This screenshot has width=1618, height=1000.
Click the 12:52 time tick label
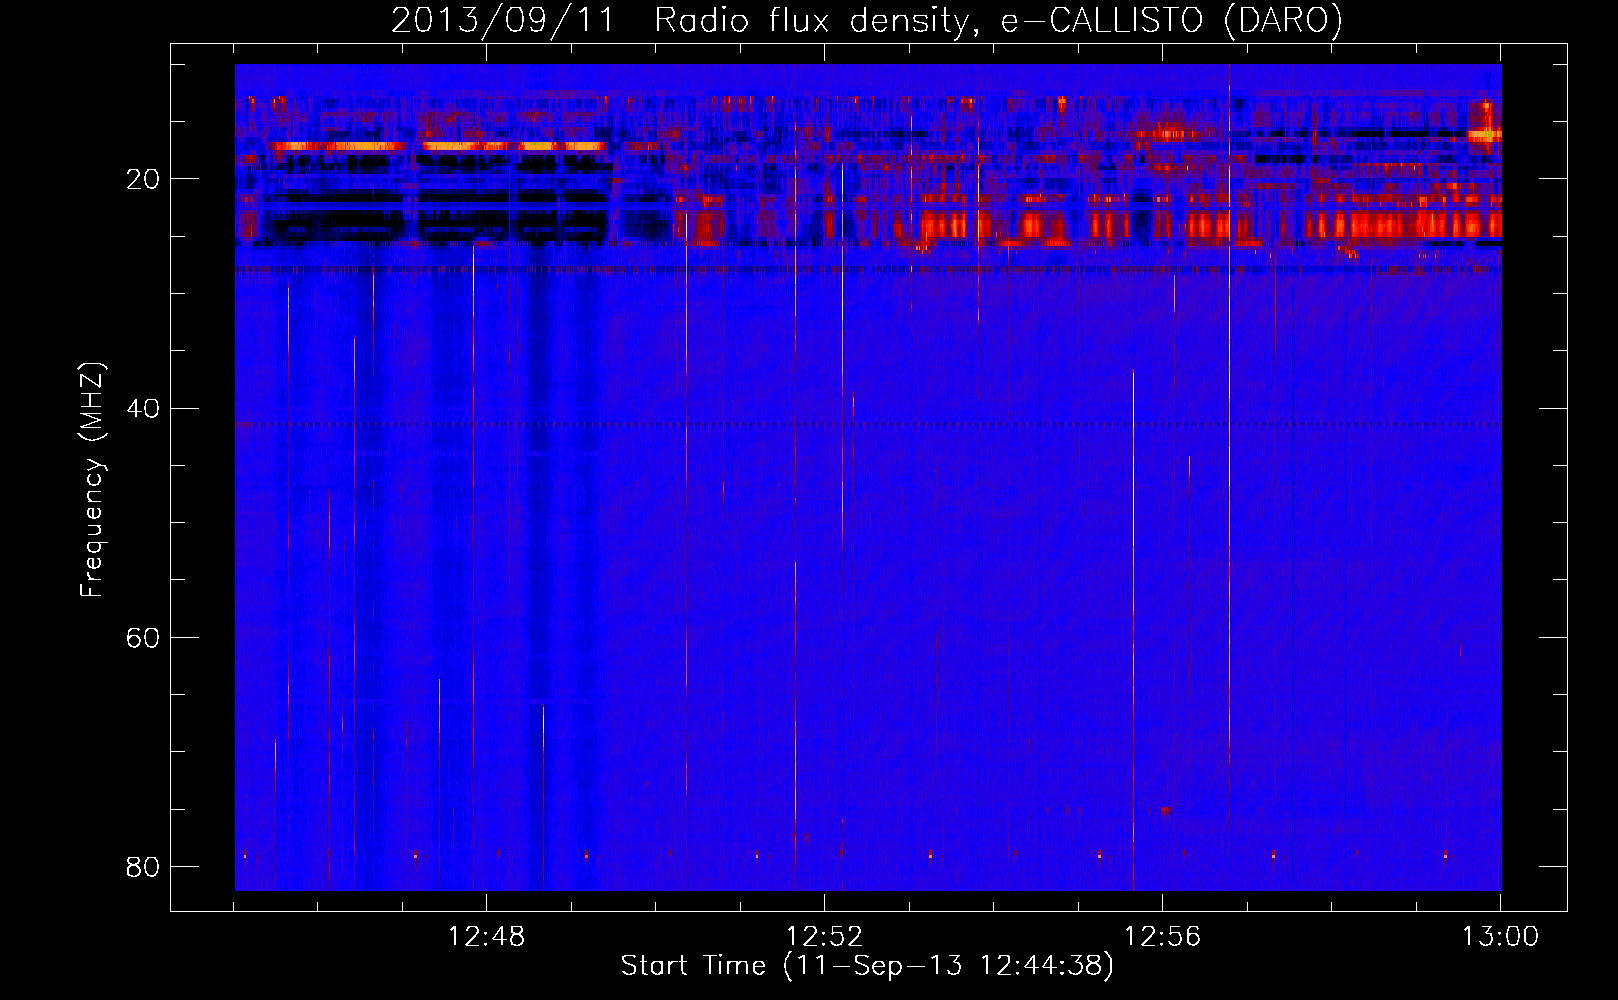tap(824, 937)
